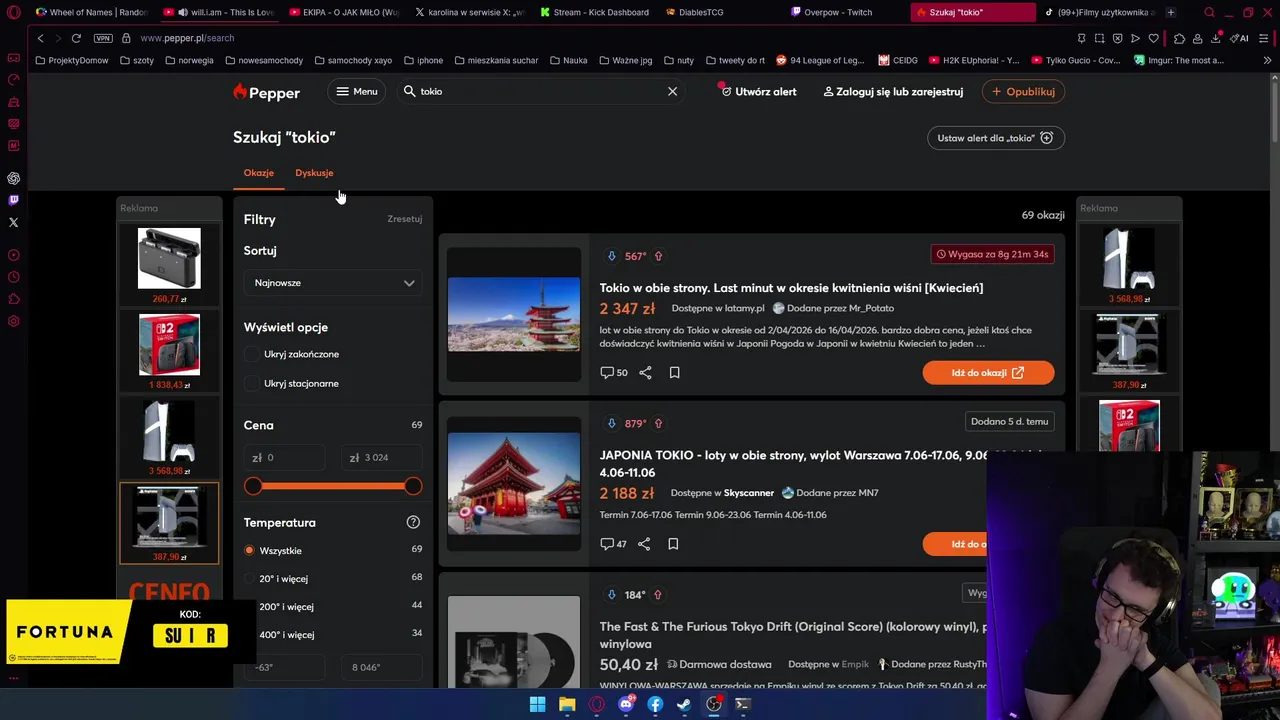Viewport: 1280px width, 720px height.
Task: Open the Najnowsze sort dropdown
Action: [x=333, y=283]
